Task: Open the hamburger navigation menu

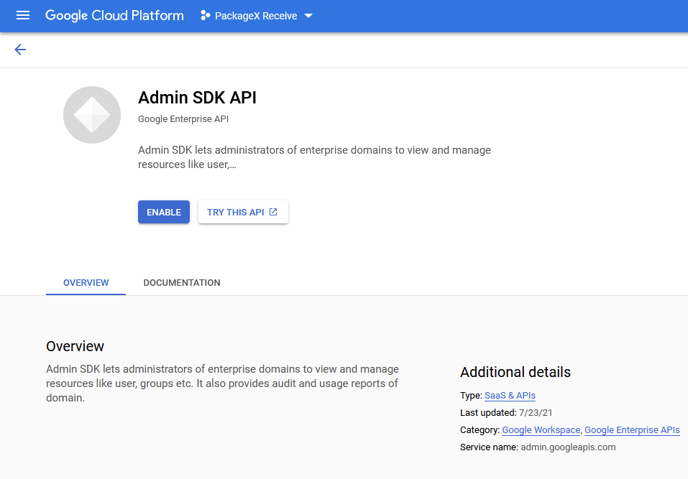Action: tap(23, 16)
